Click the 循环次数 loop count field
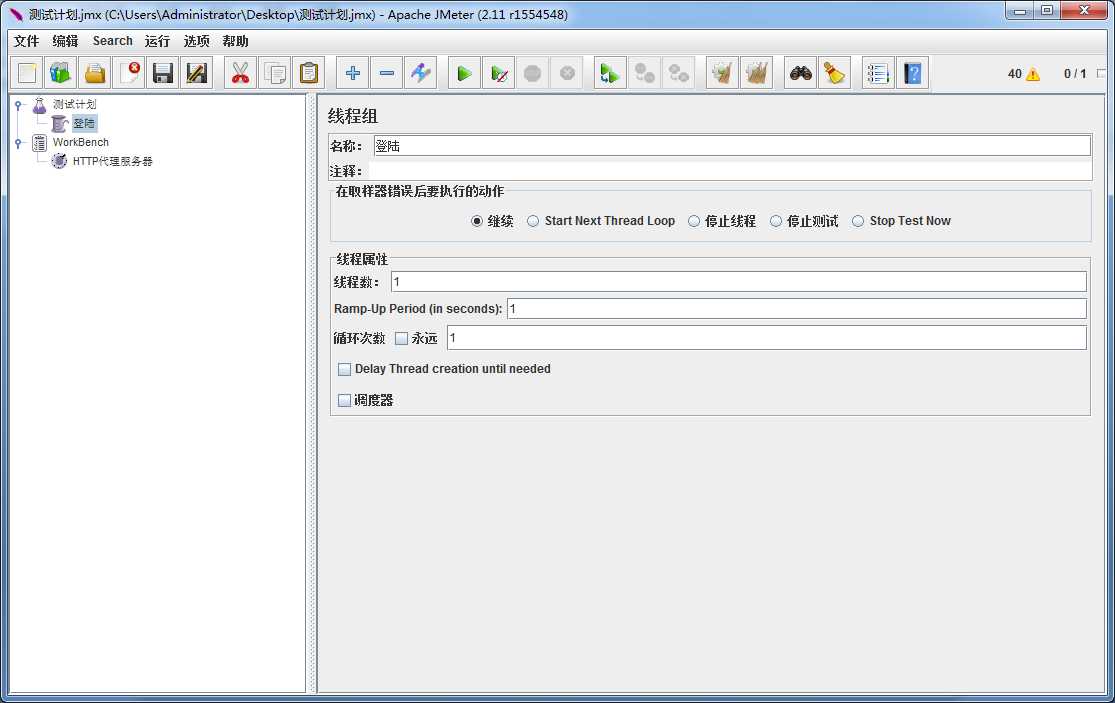This screenshot has width=1115, height=703. click(x=767, y=338)
